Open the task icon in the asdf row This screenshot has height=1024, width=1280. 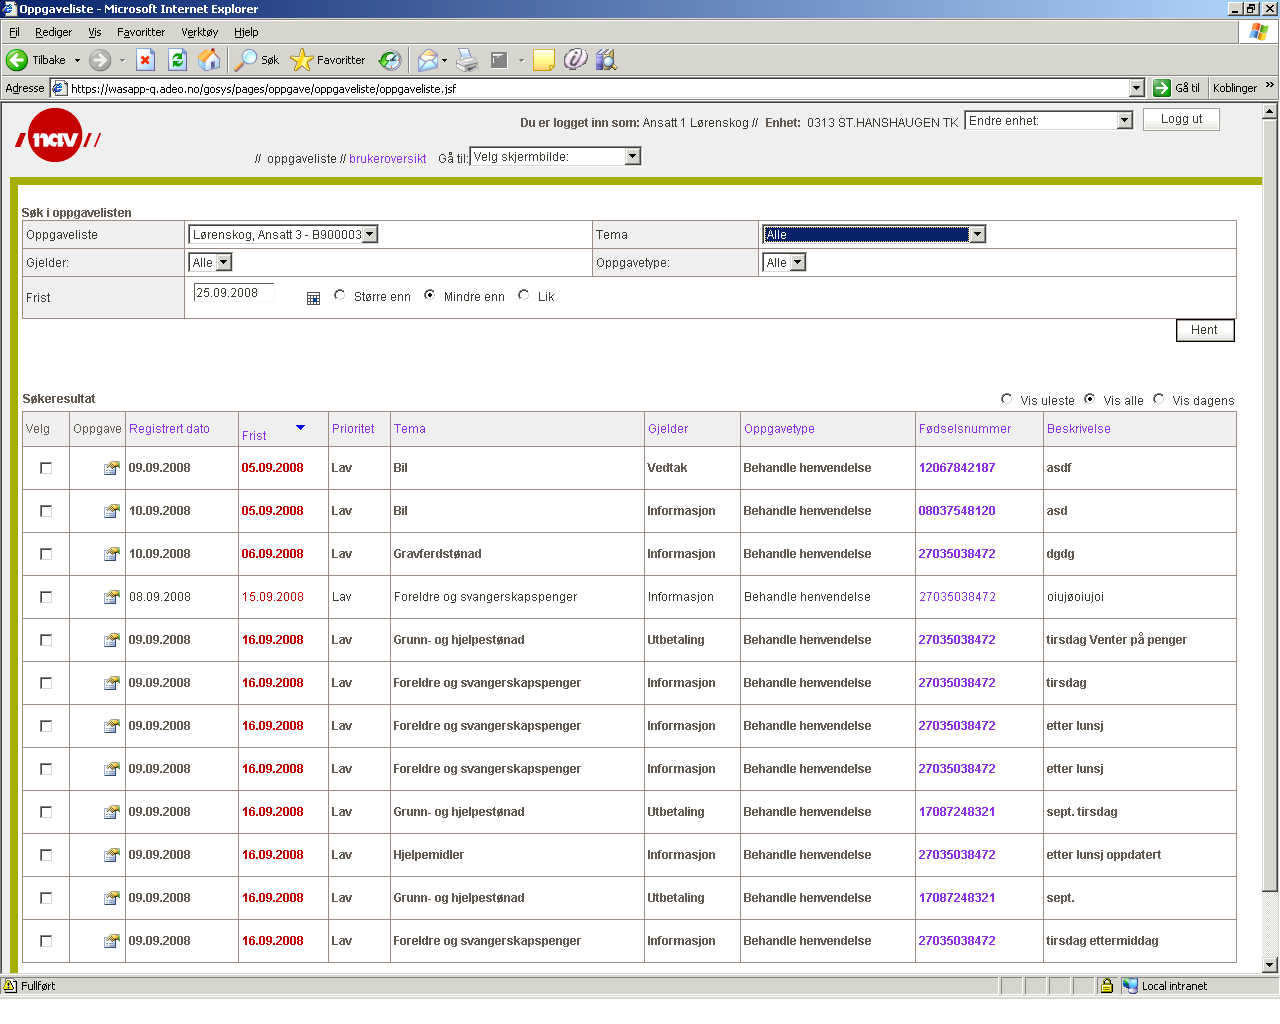[x=111, y=468]
